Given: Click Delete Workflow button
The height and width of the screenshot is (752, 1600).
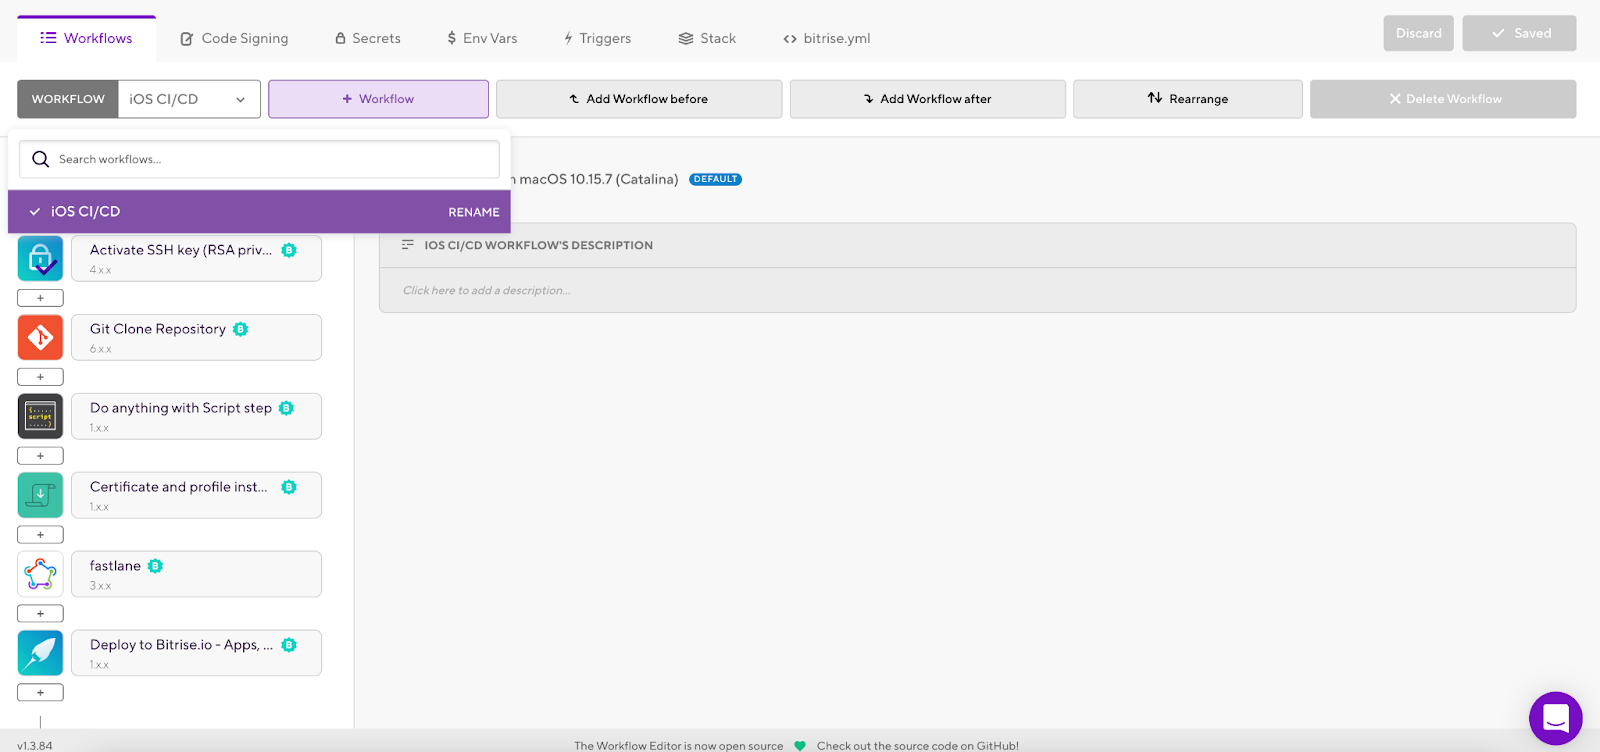Looking at the screenshot, I should [1443, 99].
